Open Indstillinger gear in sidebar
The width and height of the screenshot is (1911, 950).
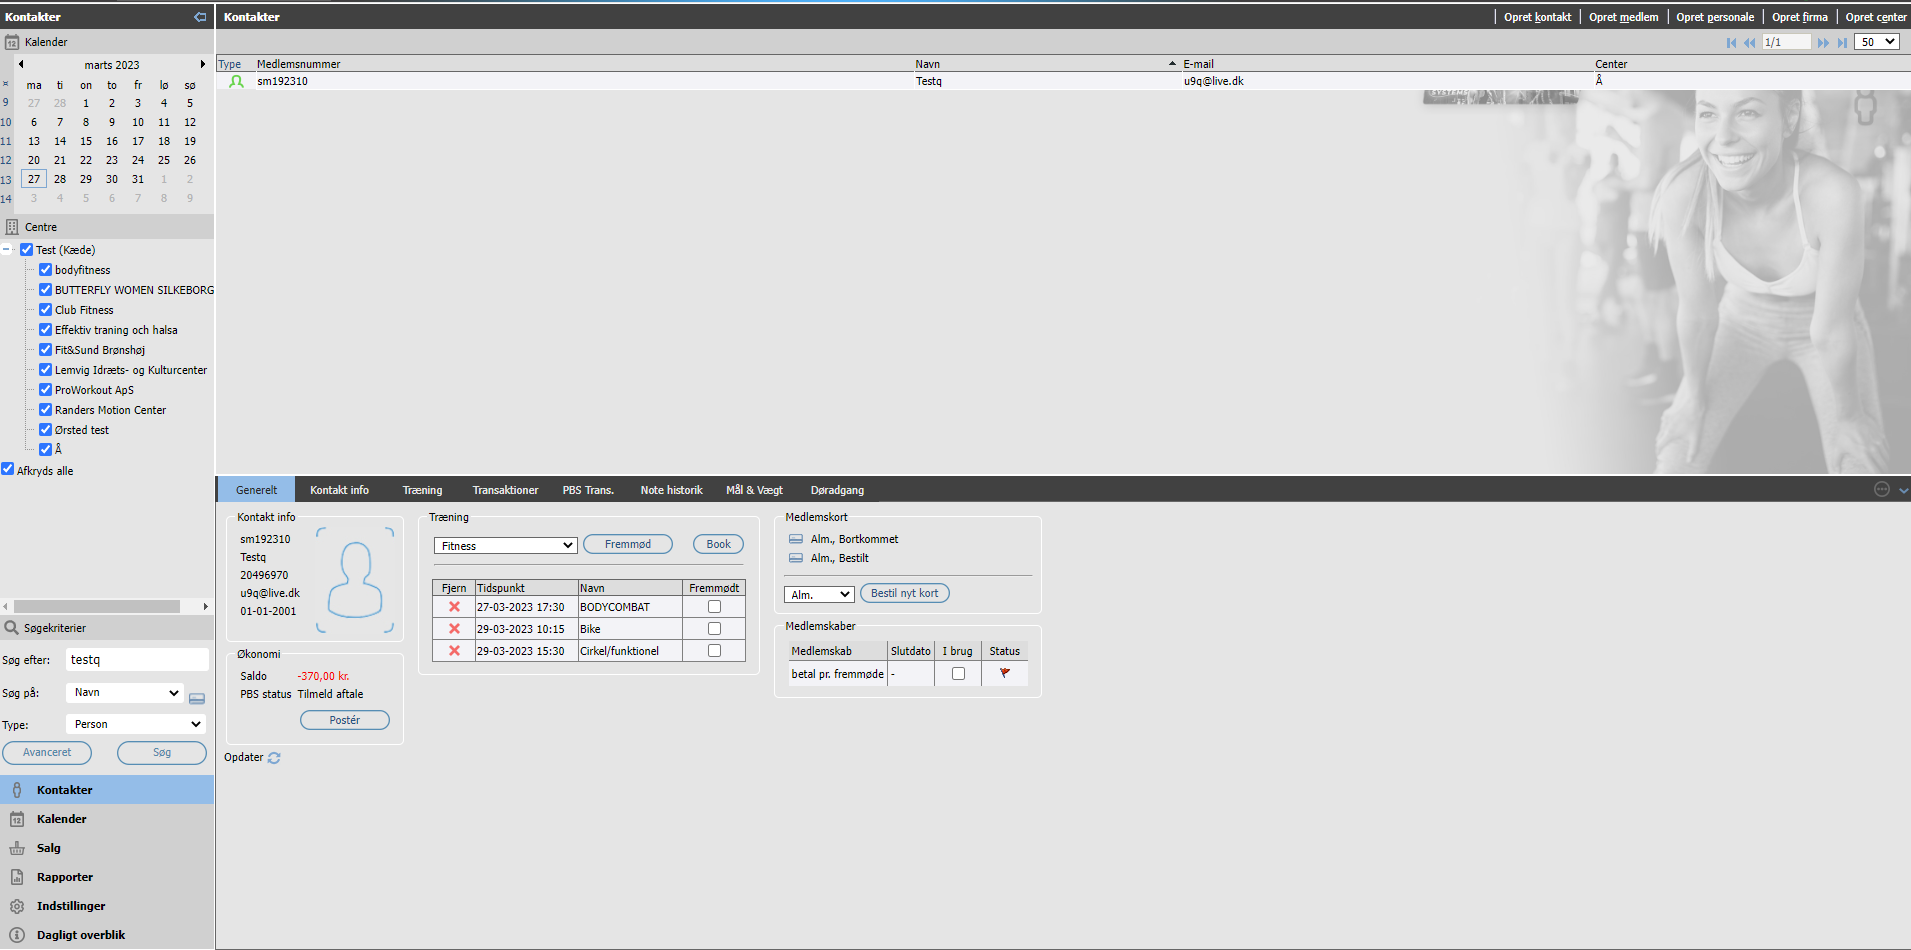17,906
